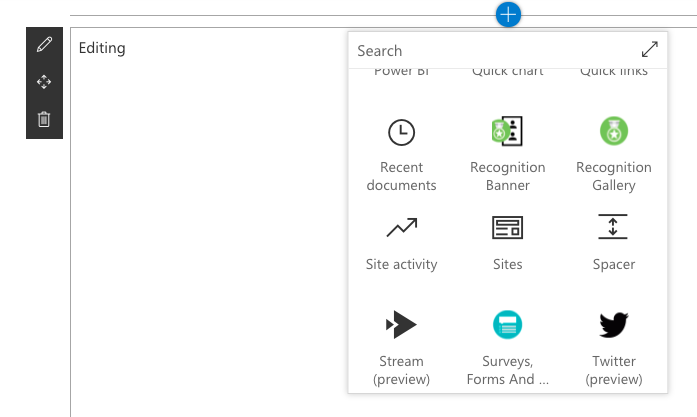Viewport: 697px width, 417px height.
Task: Choose the Recognition Banner web part
Action: 508,153
